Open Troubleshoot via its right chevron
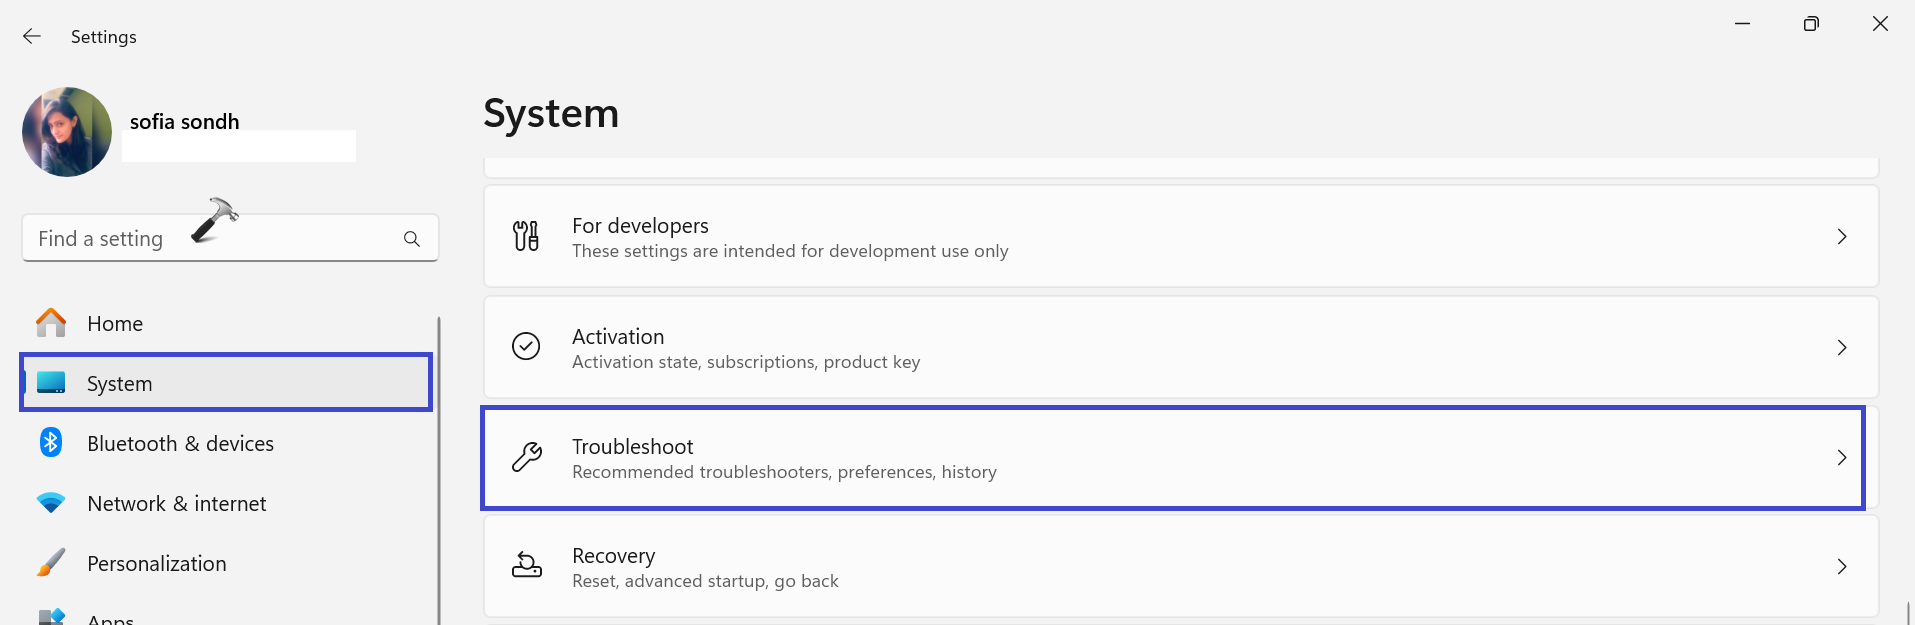The height and width of the screenshot is (625, 1915). 1841,457
